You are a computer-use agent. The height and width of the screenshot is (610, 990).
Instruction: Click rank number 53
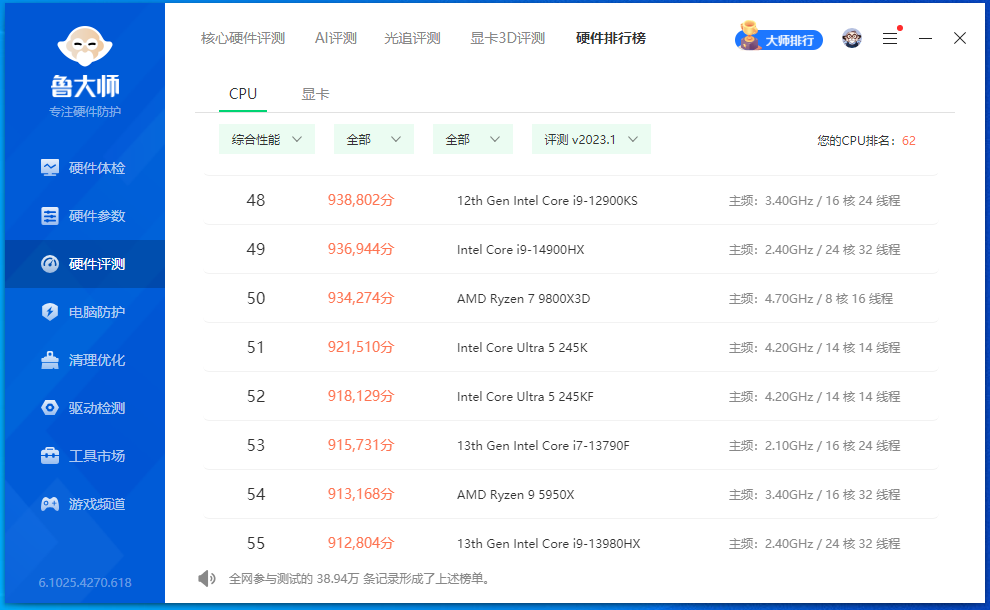coord(256,445)
